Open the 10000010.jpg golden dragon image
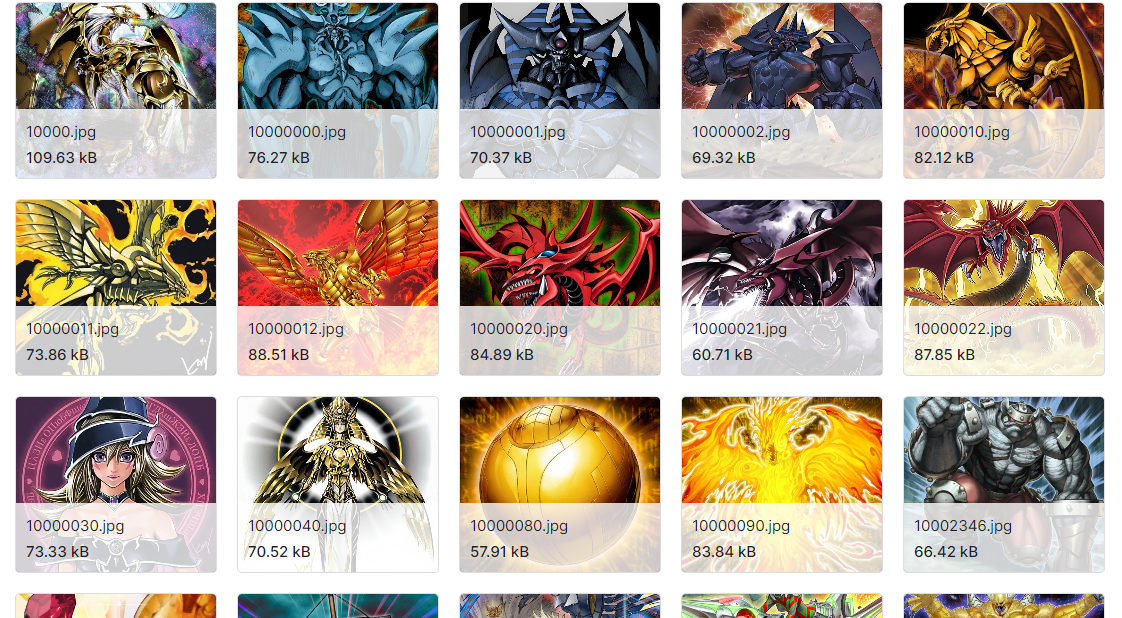 [1004, 90]
